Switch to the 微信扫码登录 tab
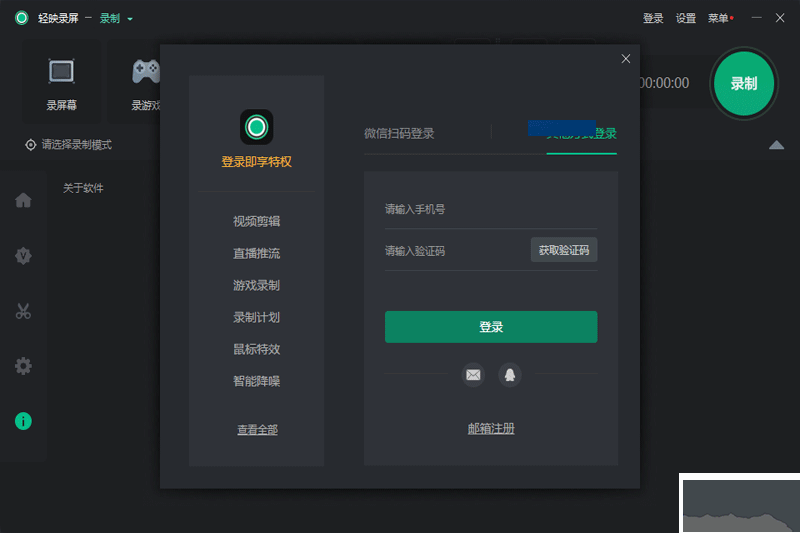Viewport: 800px width, 533px height. pos(399,134)
